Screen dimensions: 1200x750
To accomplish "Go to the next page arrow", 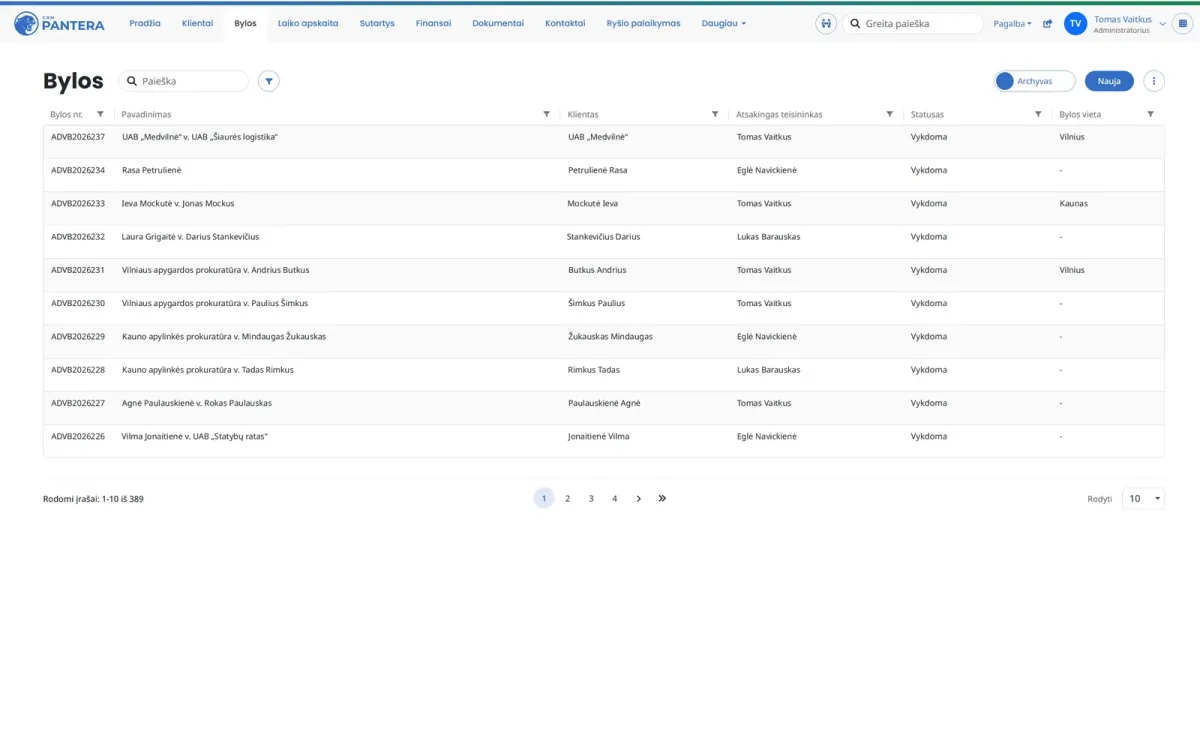I will (639, 498).
